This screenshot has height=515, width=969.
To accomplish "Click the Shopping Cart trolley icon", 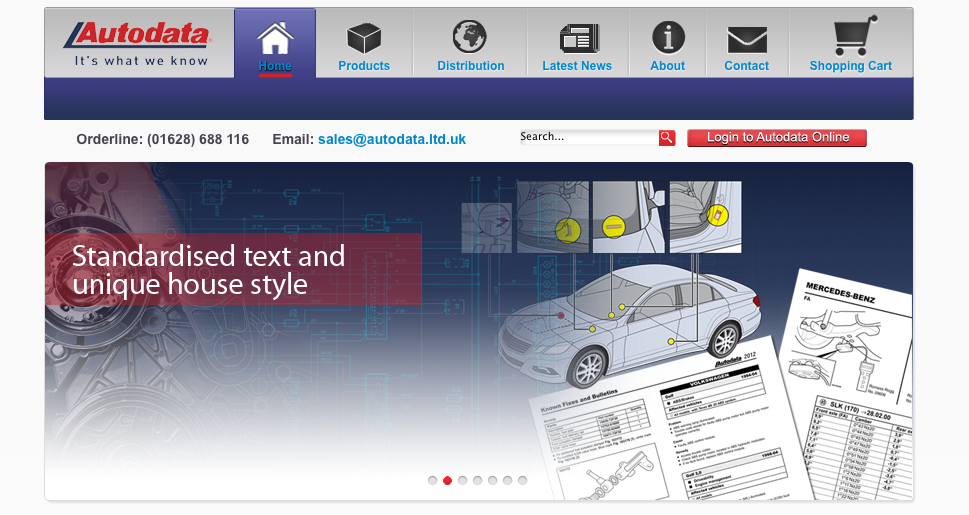I will coord(855,35).
